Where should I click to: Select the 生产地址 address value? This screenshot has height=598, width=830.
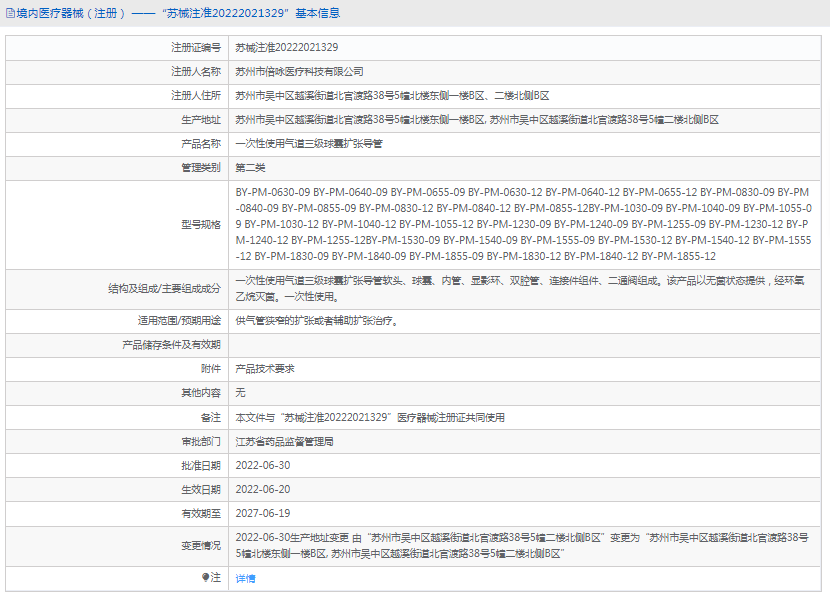[x=477, y=120]
